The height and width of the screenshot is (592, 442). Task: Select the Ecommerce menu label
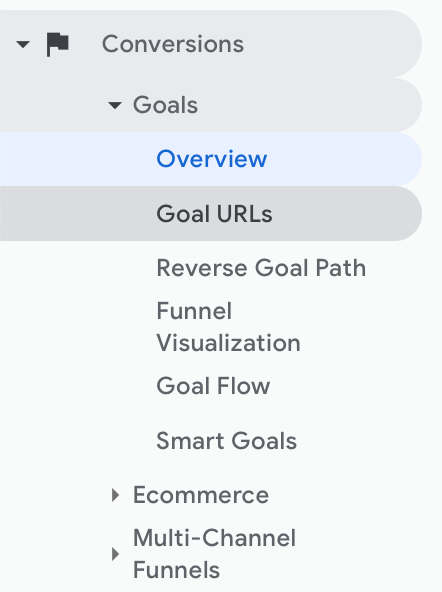(201, 495)
